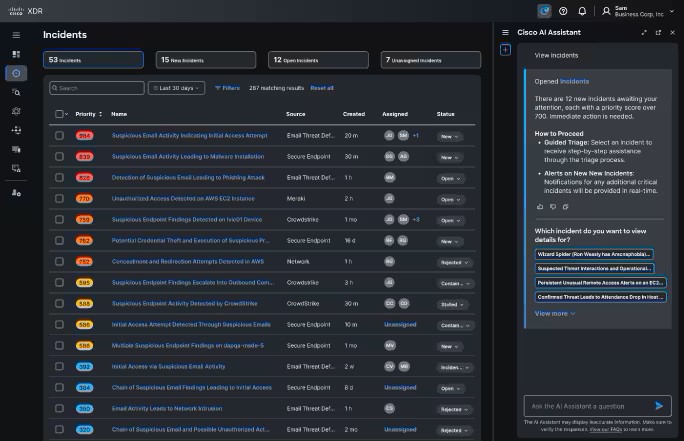The width and height of the screenshot is (684, 441).
Task: Select the Incidents icon in sidebar
Action: point(16,73)
